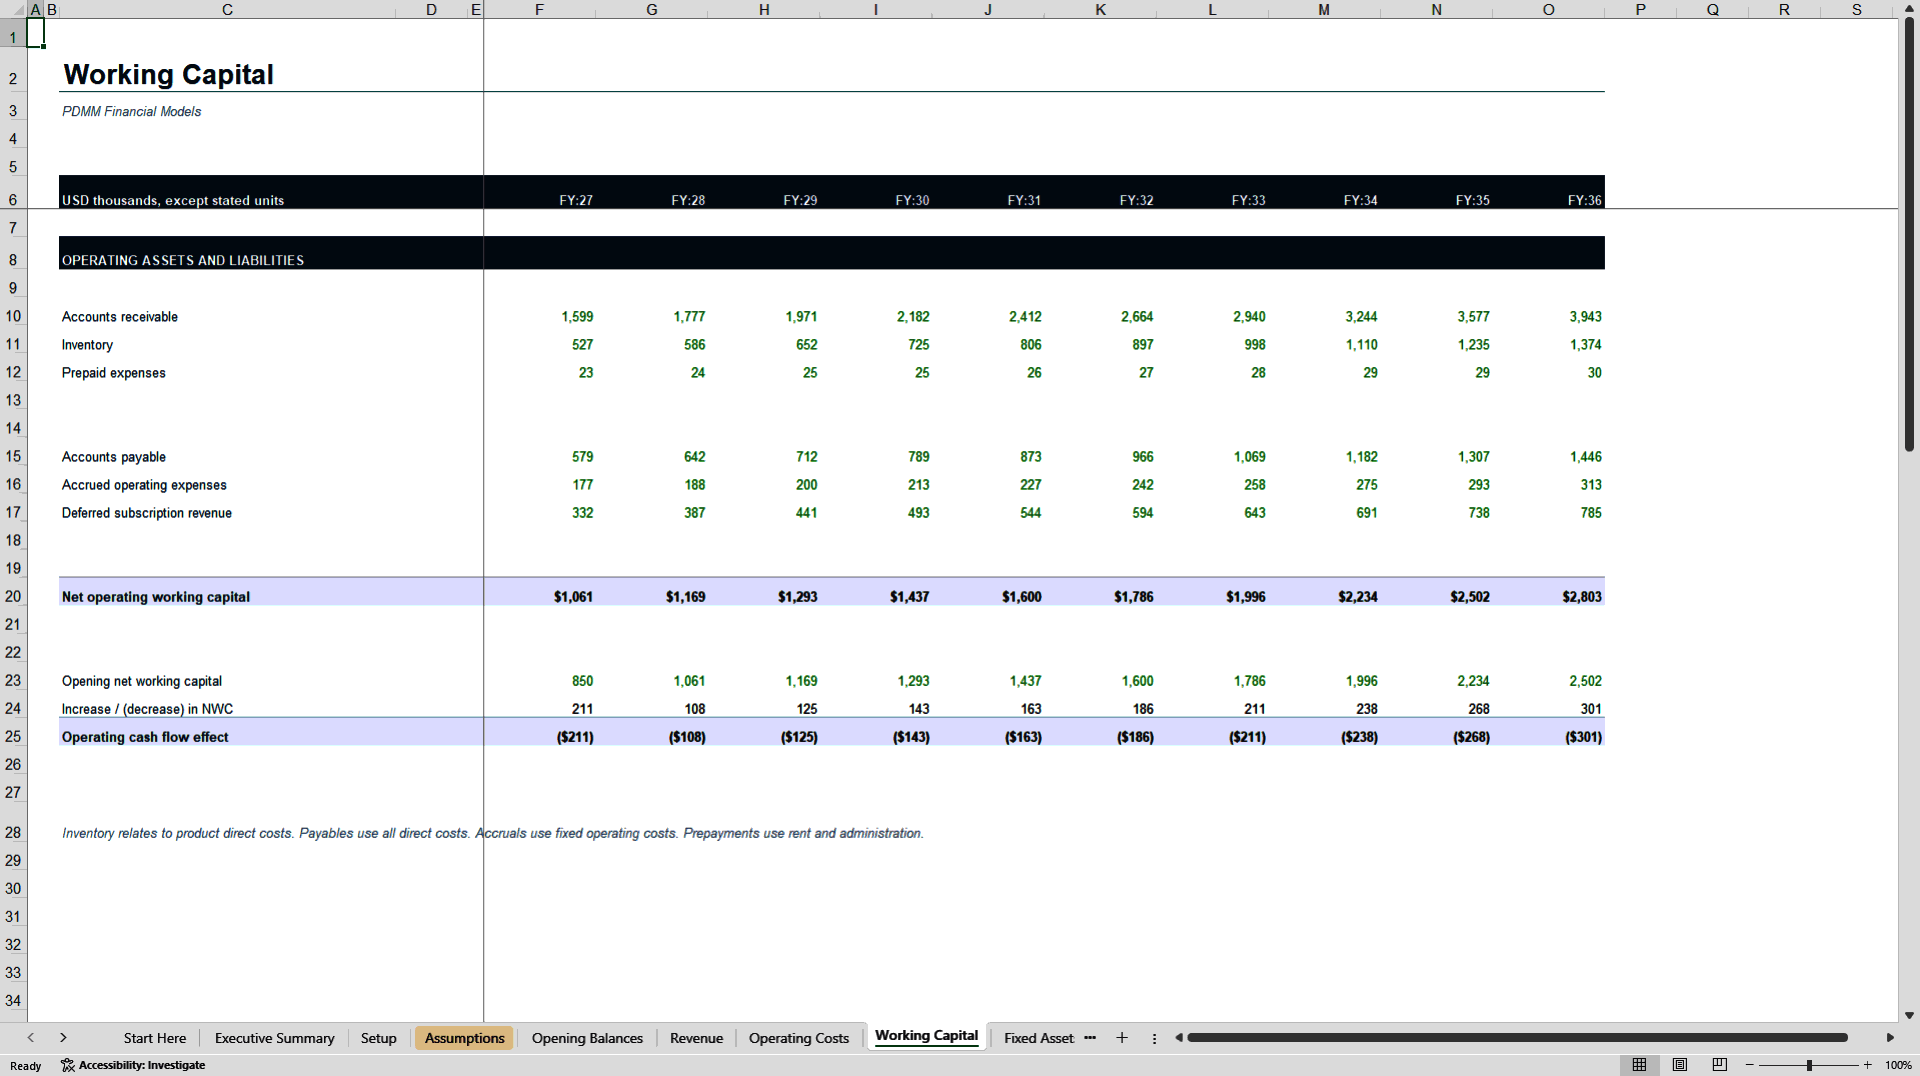1920x1076 pixels.
Task: Select the PDMM Financial Models cell
Action: (131, 111)
